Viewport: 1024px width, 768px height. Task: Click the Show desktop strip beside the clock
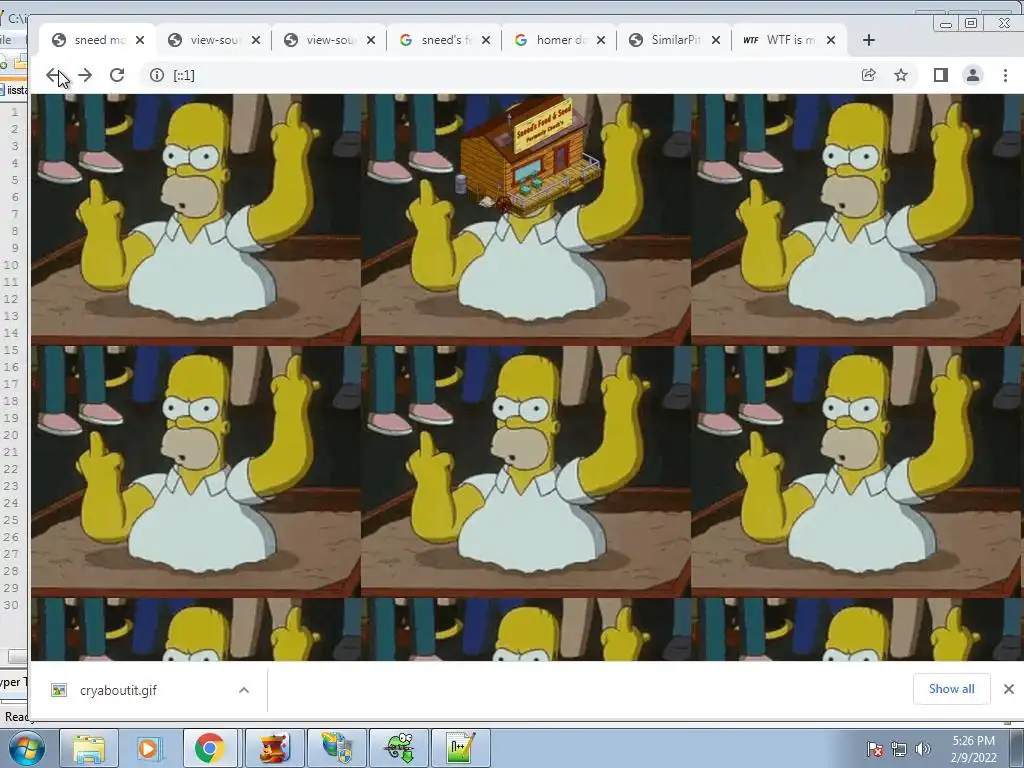(1017, 749)
